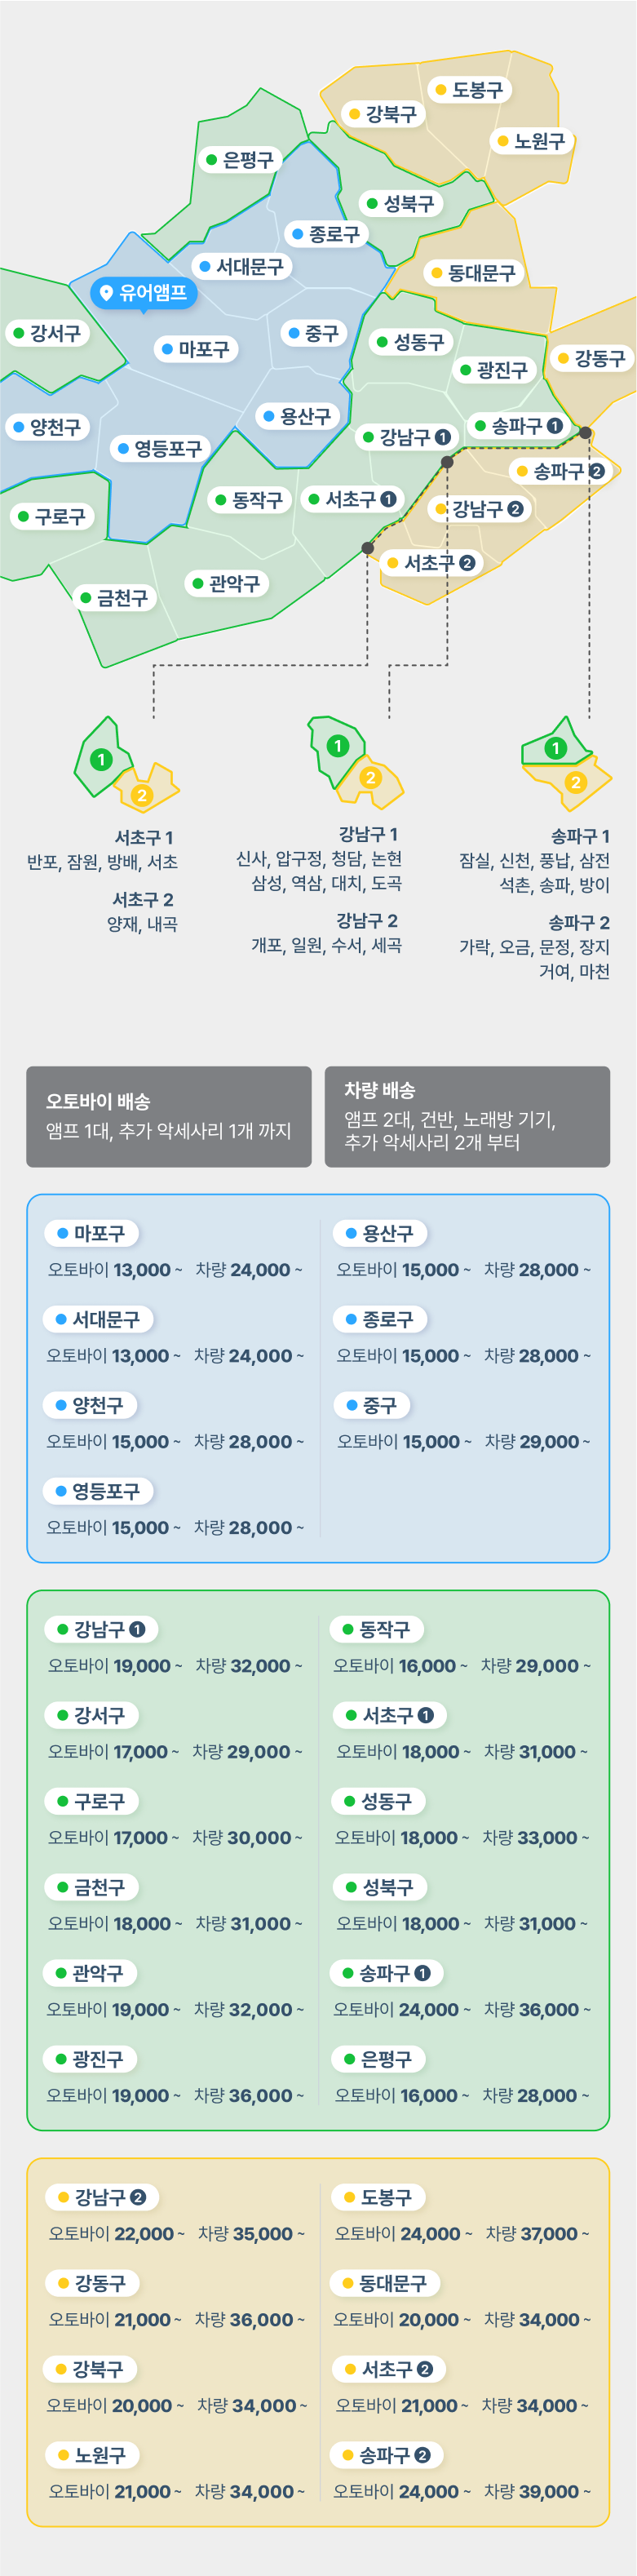The image size is (637, 2576).
Task: Click the 동작구 tag in green price list
Action: [x=376, y=1629]
